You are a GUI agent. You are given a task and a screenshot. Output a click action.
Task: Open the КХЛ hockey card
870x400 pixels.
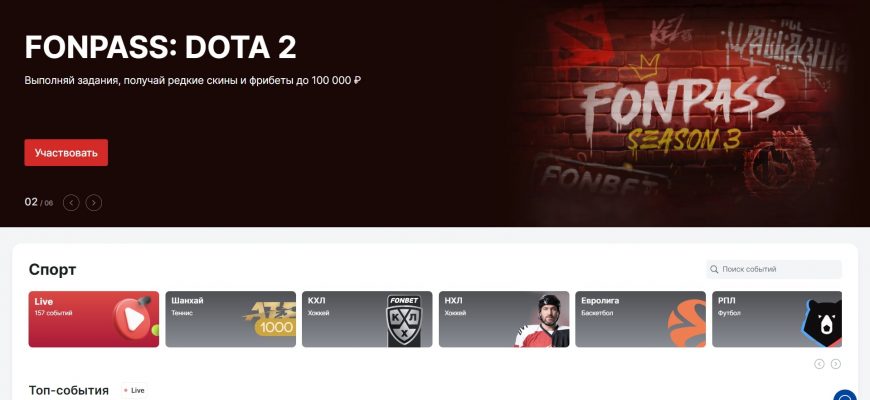click(x=367, y=319)
